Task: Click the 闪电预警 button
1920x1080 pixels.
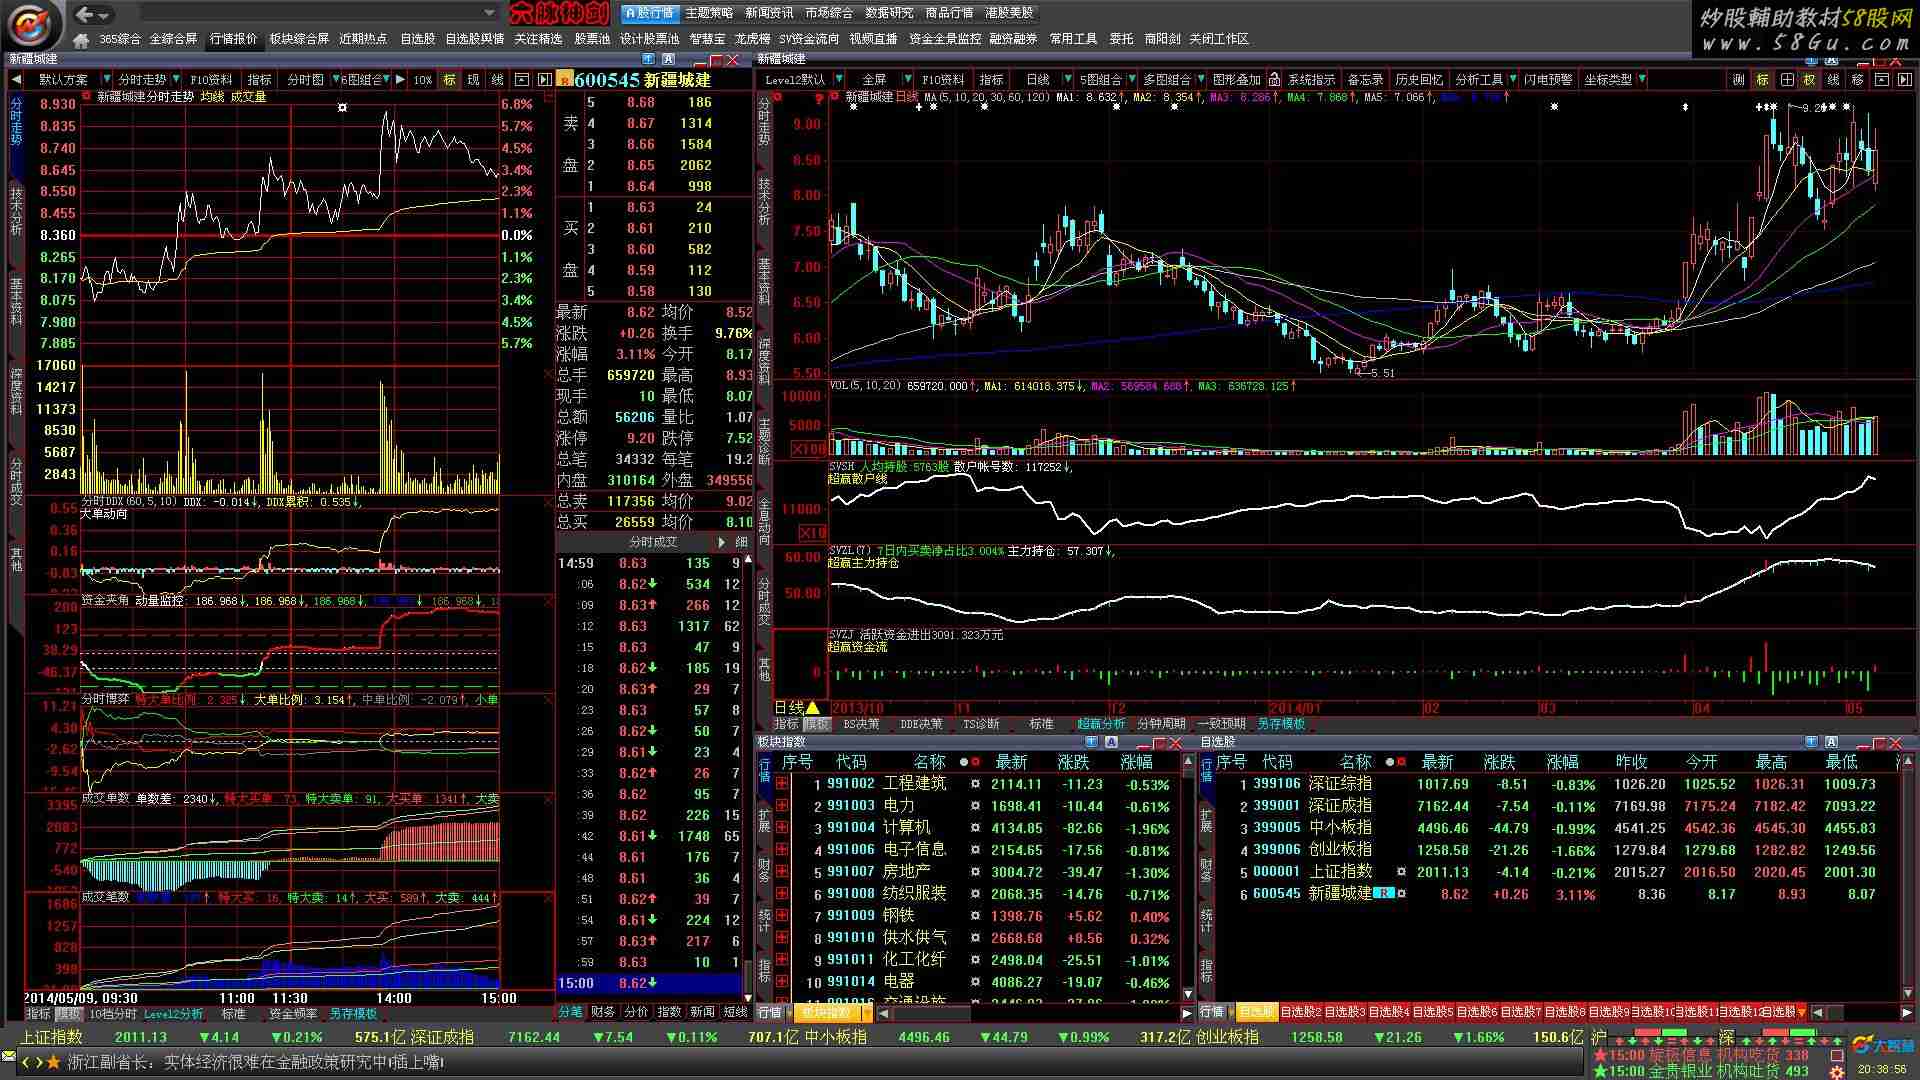Action: [1548, 80]
